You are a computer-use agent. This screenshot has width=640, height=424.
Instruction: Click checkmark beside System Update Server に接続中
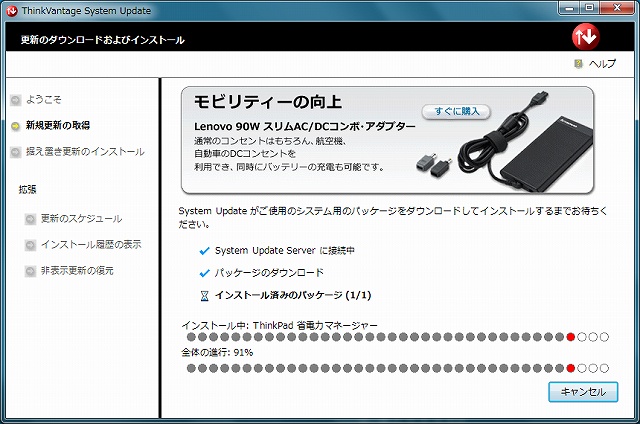(204, 251)
